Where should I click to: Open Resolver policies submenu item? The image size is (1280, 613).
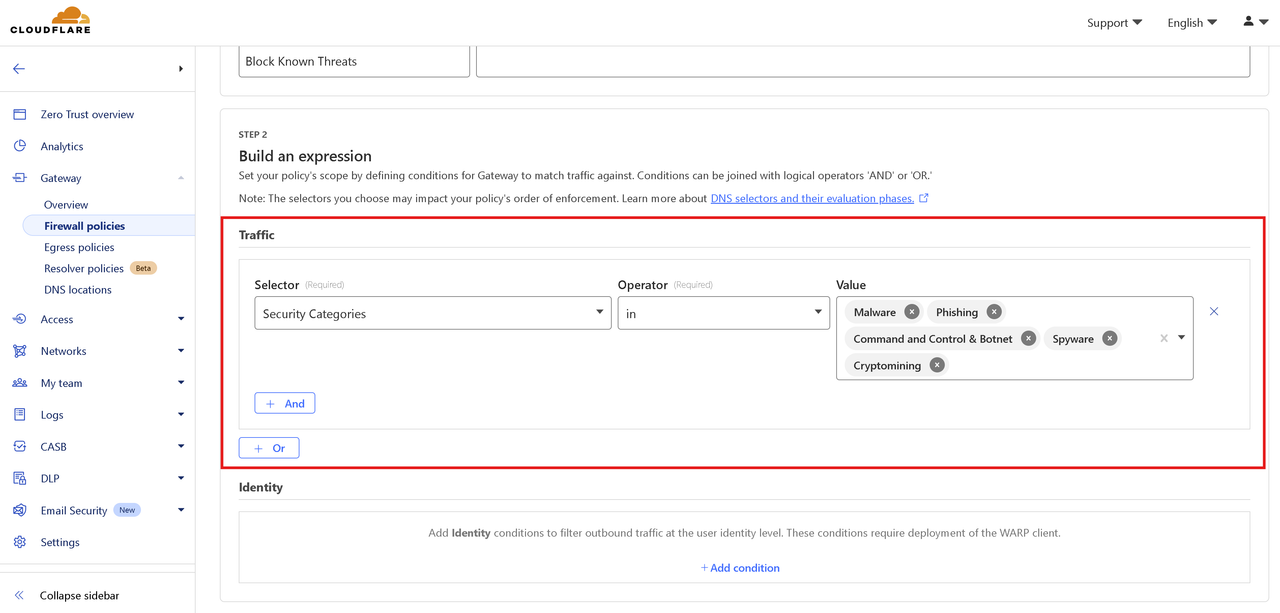point(84,268)
